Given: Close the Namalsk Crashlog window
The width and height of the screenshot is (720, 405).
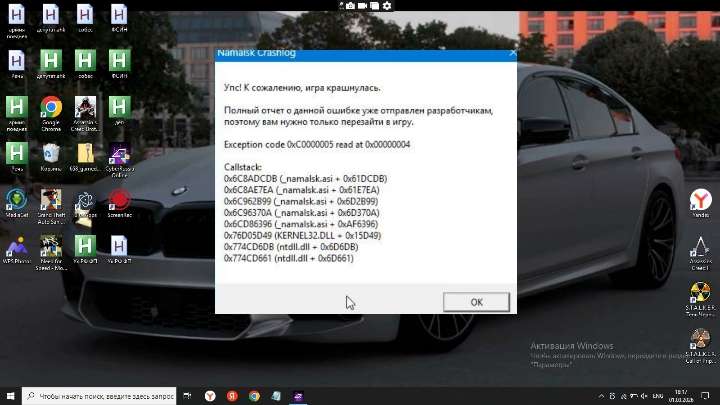Looking at the screenshot, I should point(512,51).
